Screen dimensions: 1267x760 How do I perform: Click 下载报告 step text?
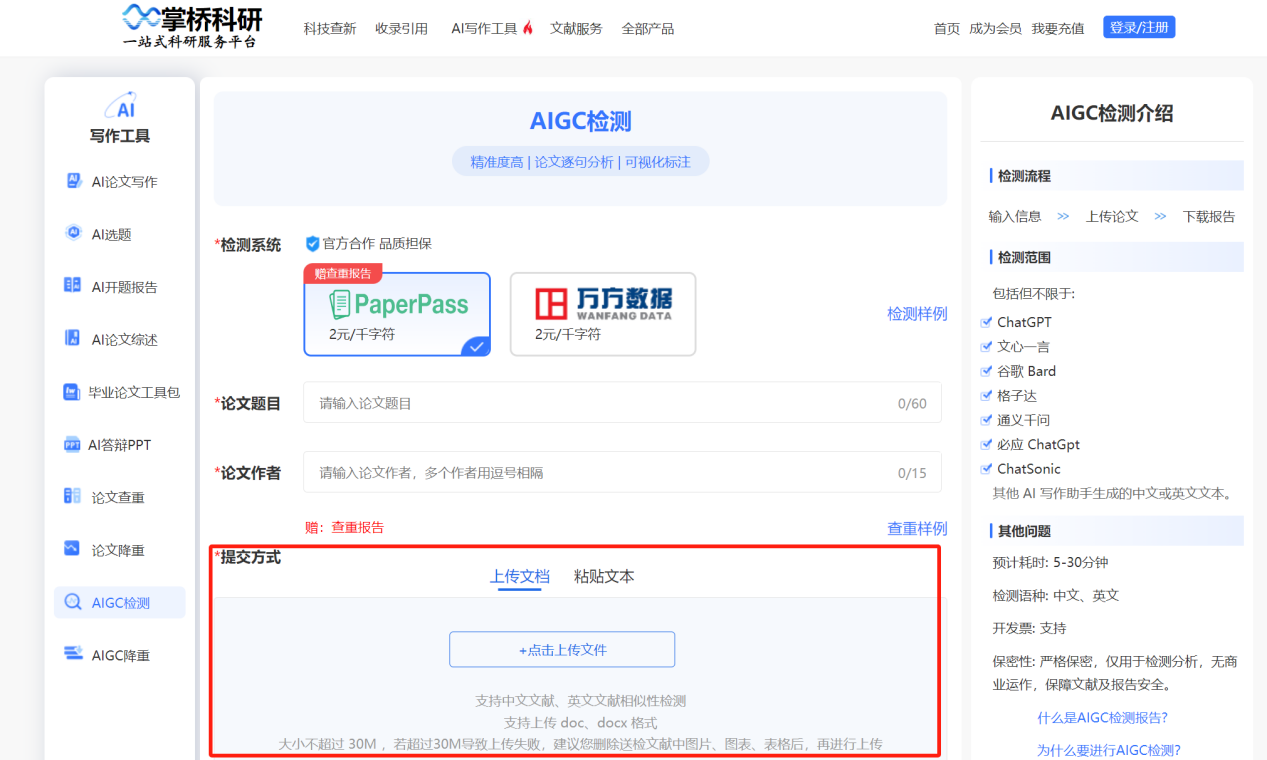pos(1209,216)
